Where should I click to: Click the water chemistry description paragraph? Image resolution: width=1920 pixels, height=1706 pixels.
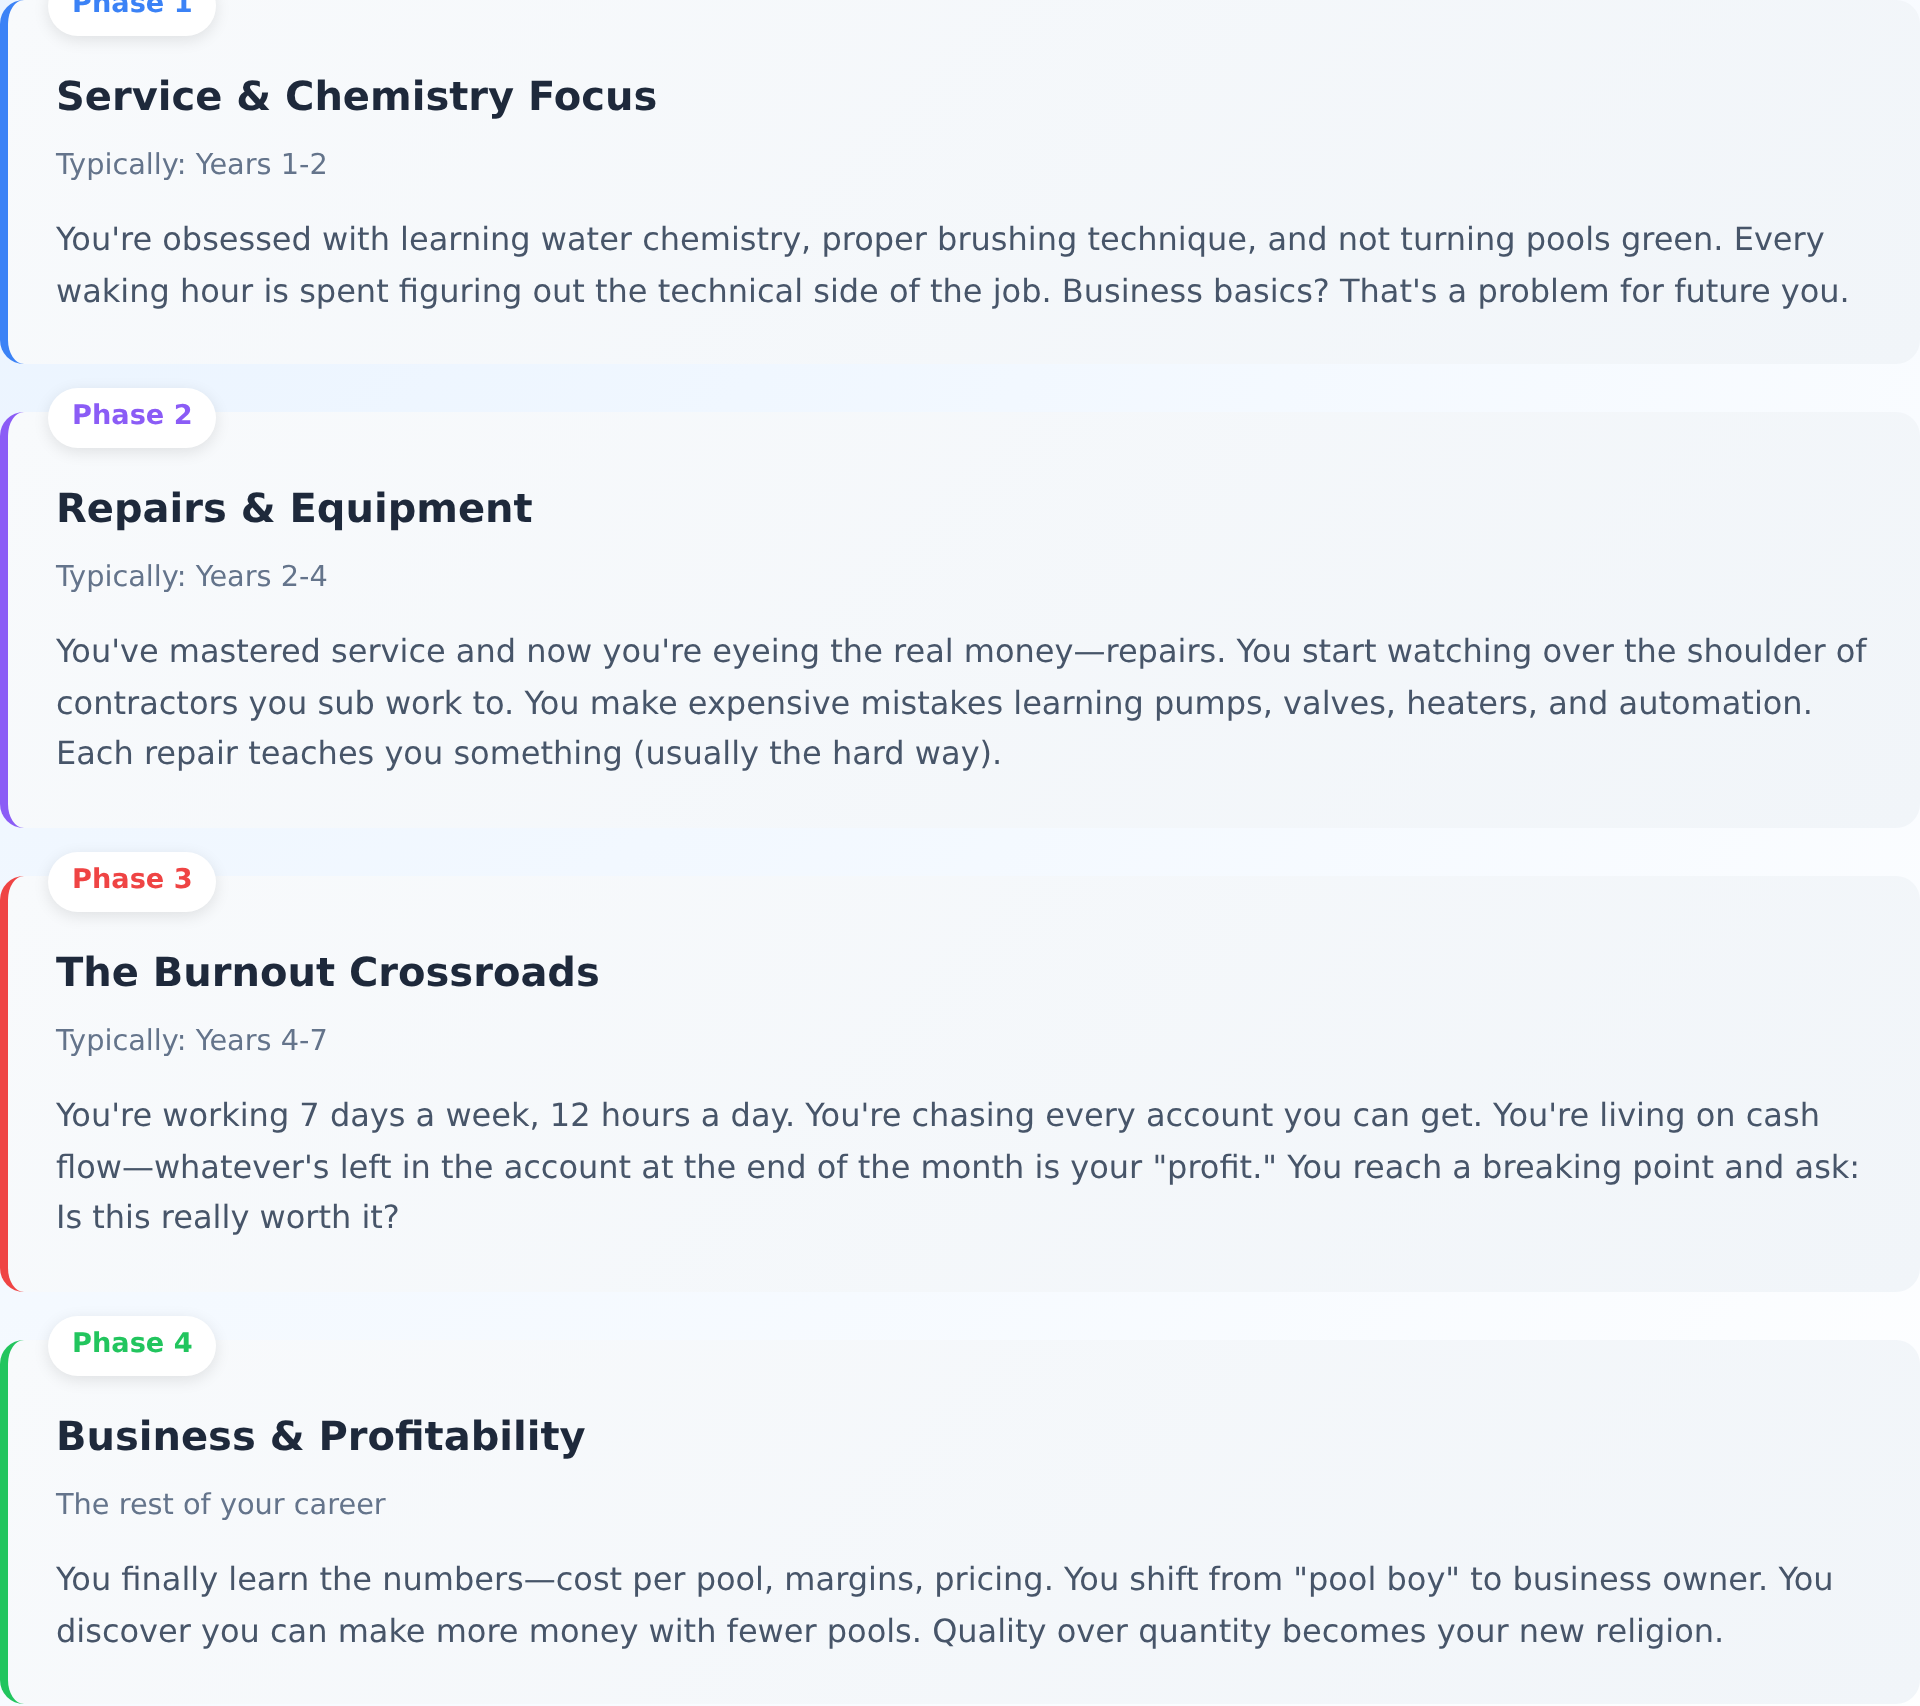coord(950,266)
